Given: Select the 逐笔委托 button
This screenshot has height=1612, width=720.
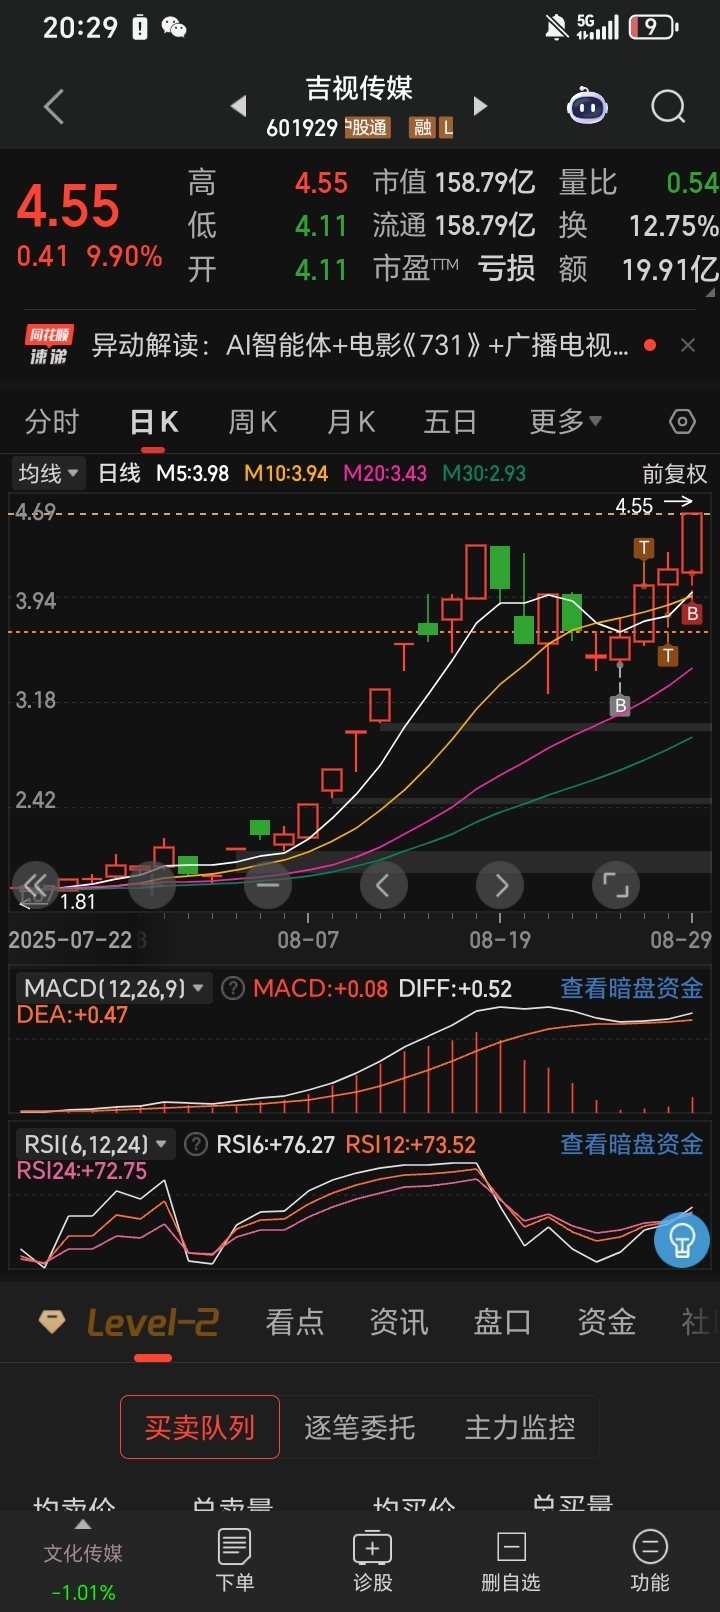Looking at the screenshot, I should point(360,1427).
